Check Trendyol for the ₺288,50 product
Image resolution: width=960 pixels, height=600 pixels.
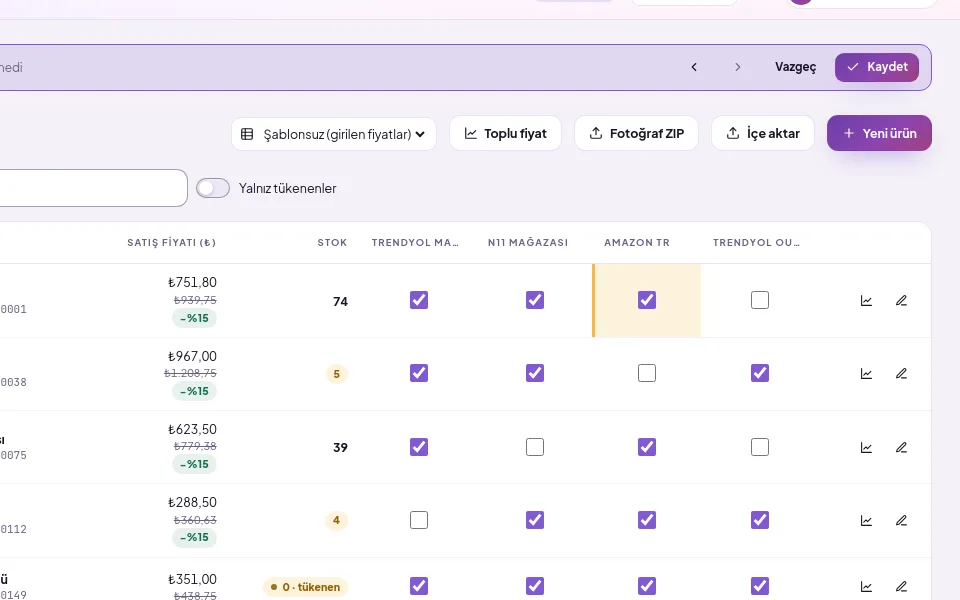(419, 520)
